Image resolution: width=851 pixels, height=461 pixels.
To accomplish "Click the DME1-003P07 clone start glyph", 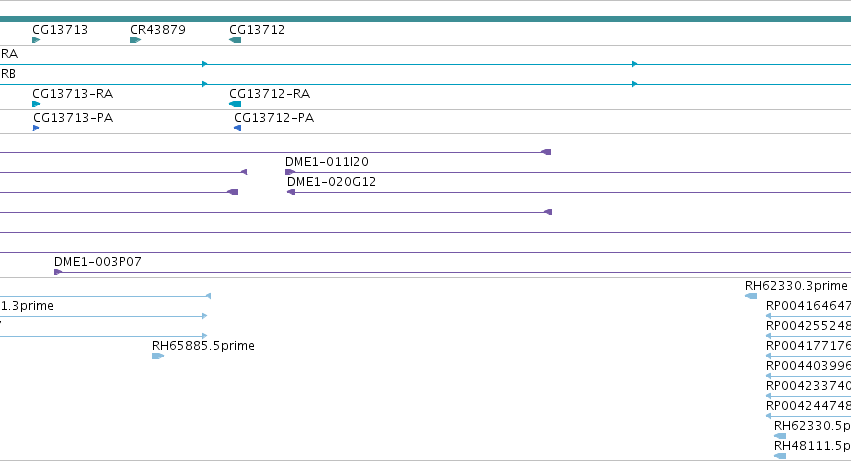I will click(x=58, y=272).
